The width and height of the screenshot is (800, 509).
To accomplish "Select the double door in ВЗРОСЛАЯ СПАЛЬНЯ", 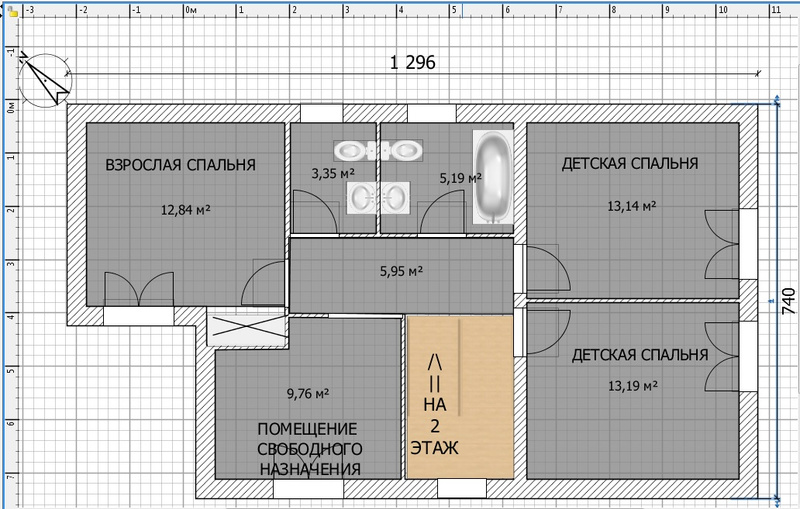I will pos(139,289).
